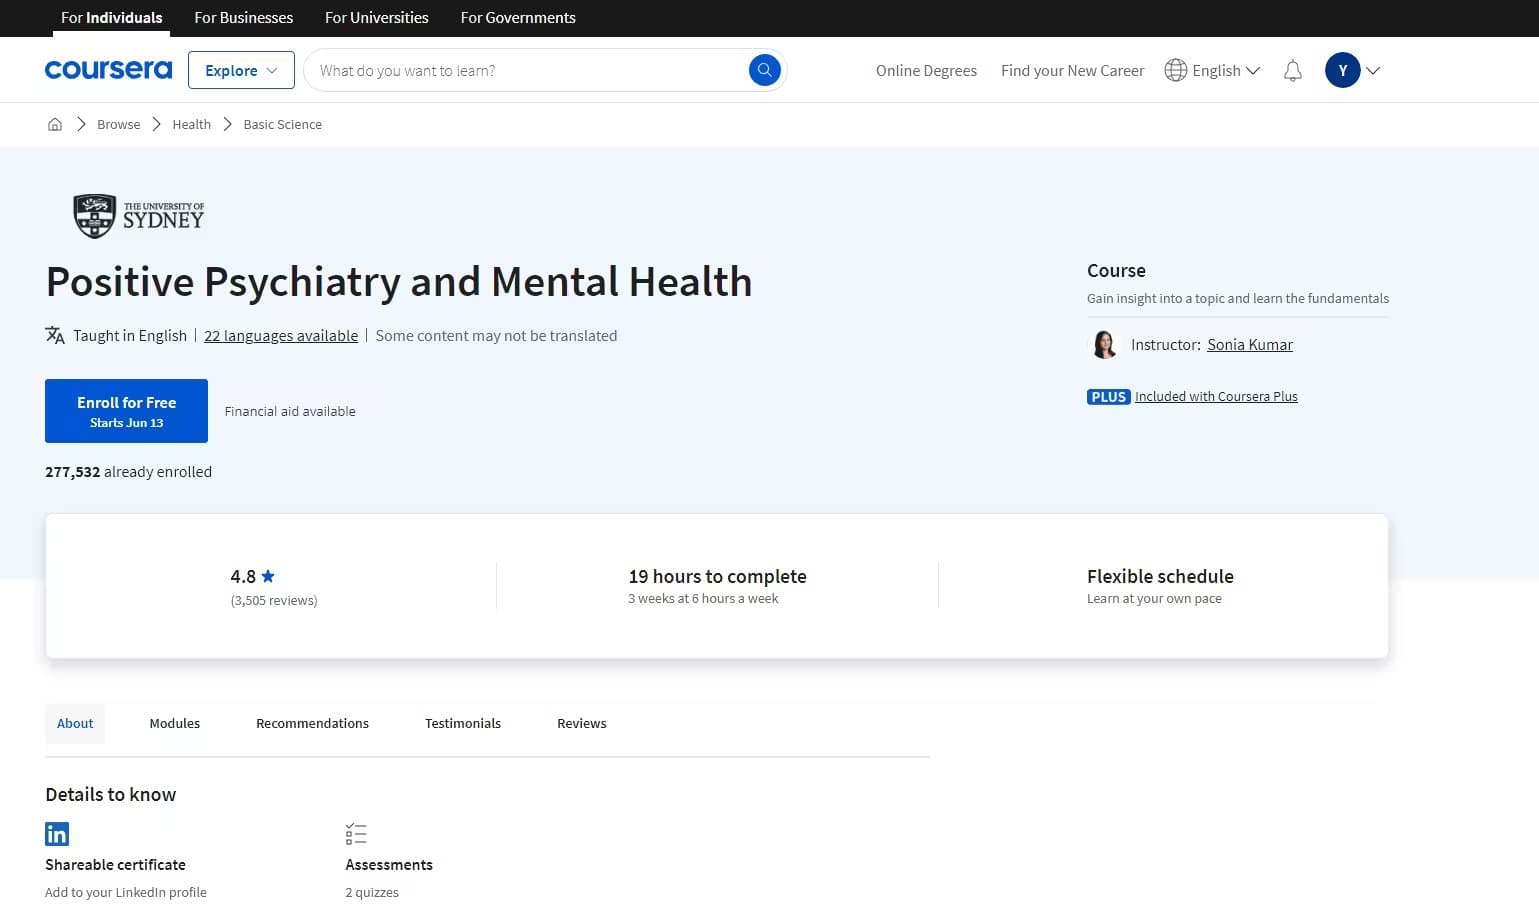Select the For Universities tab
This screenshot has height=908, width=1539.
(x=376, y=17)
